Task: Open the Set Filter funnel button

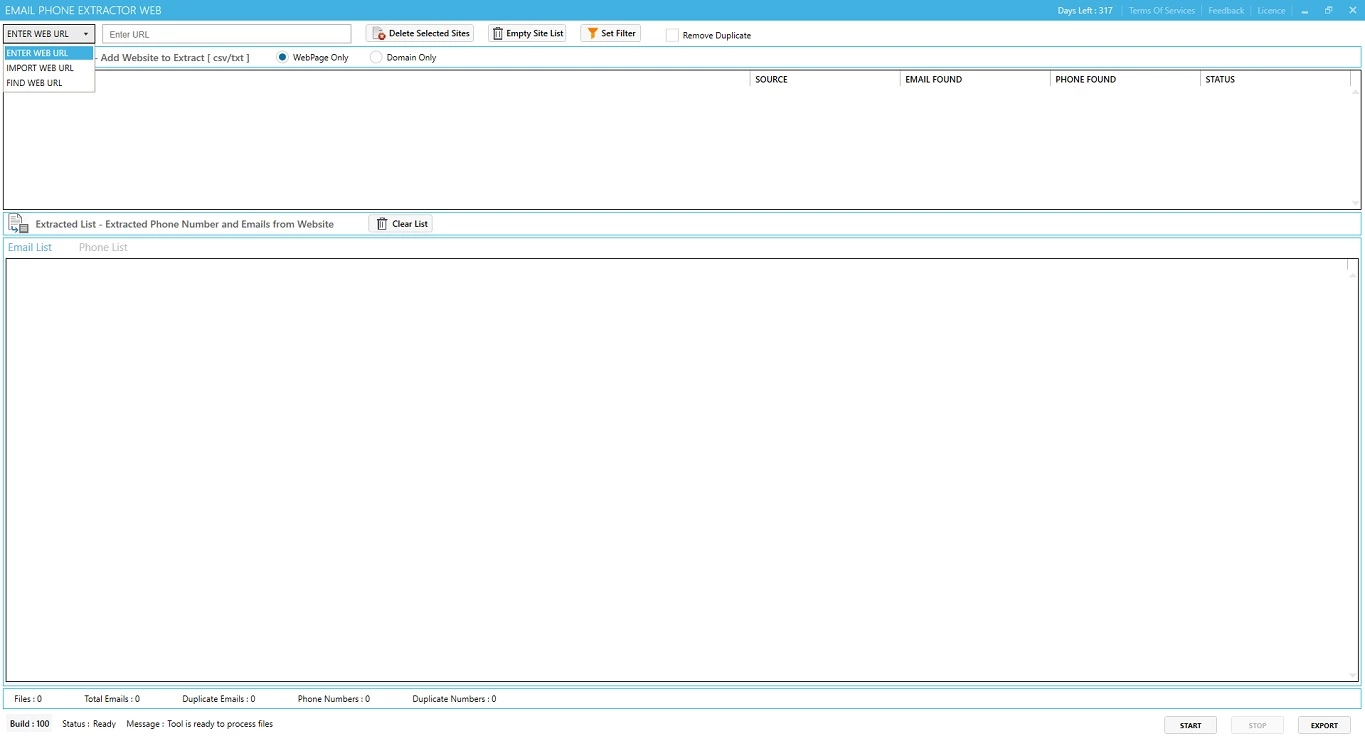Action: pos(592,34)
